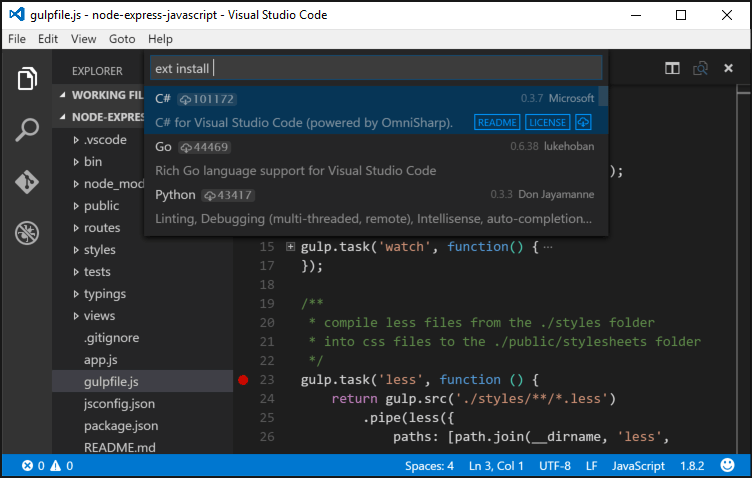This screenshot has height=478, width=752.
Task: Toggle the breakpoint on line 23
Action: pyautogui.click(x=243, y=380)
